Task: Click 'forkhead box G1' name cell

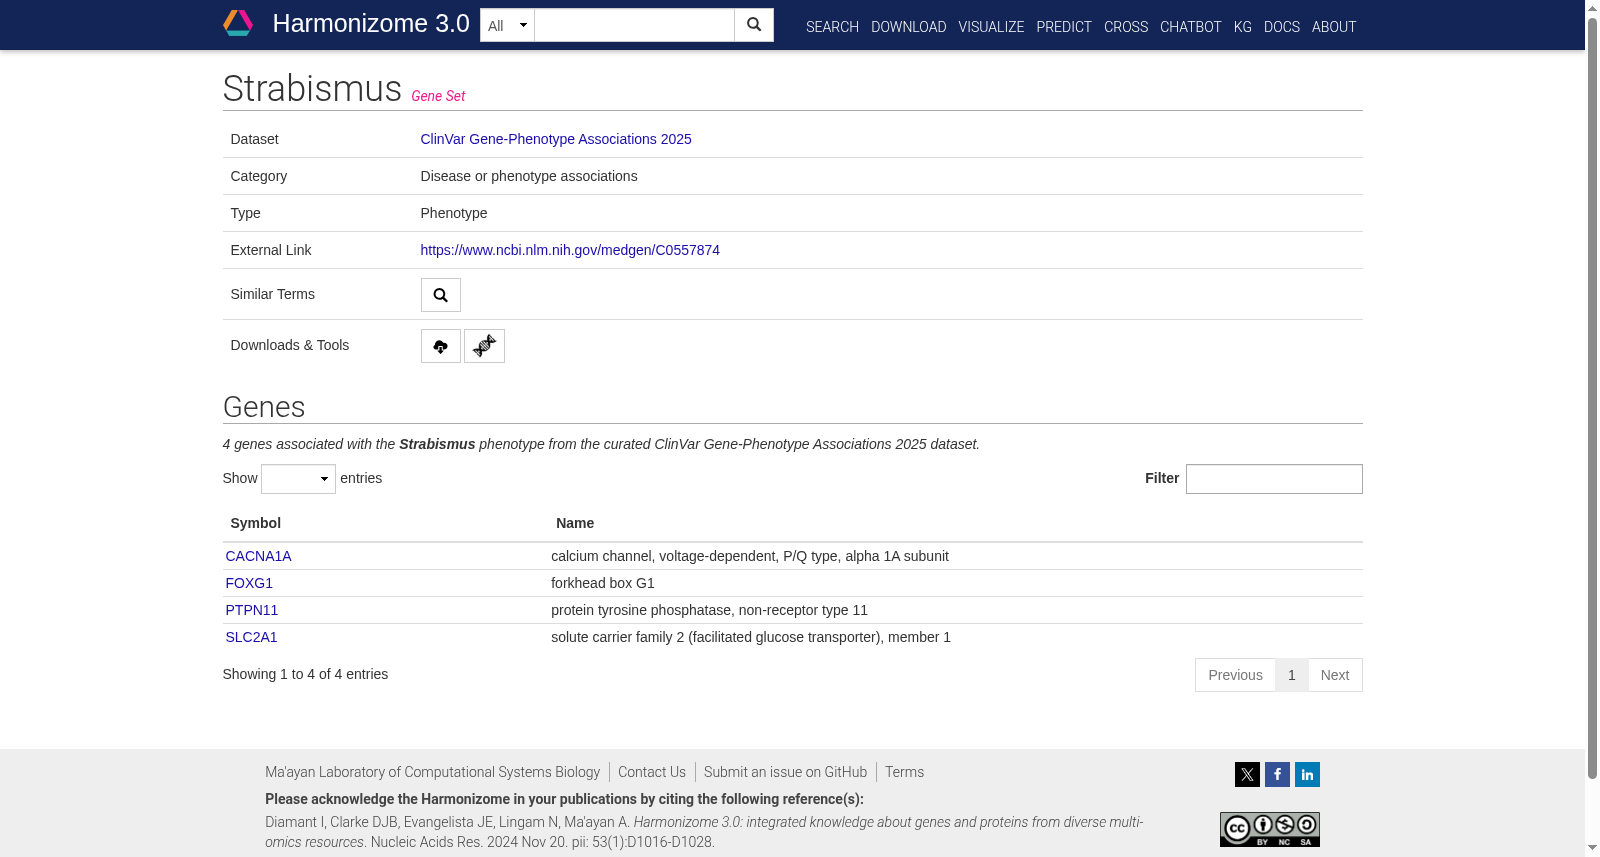Action: pyautogui.click(x=603, y=583)
